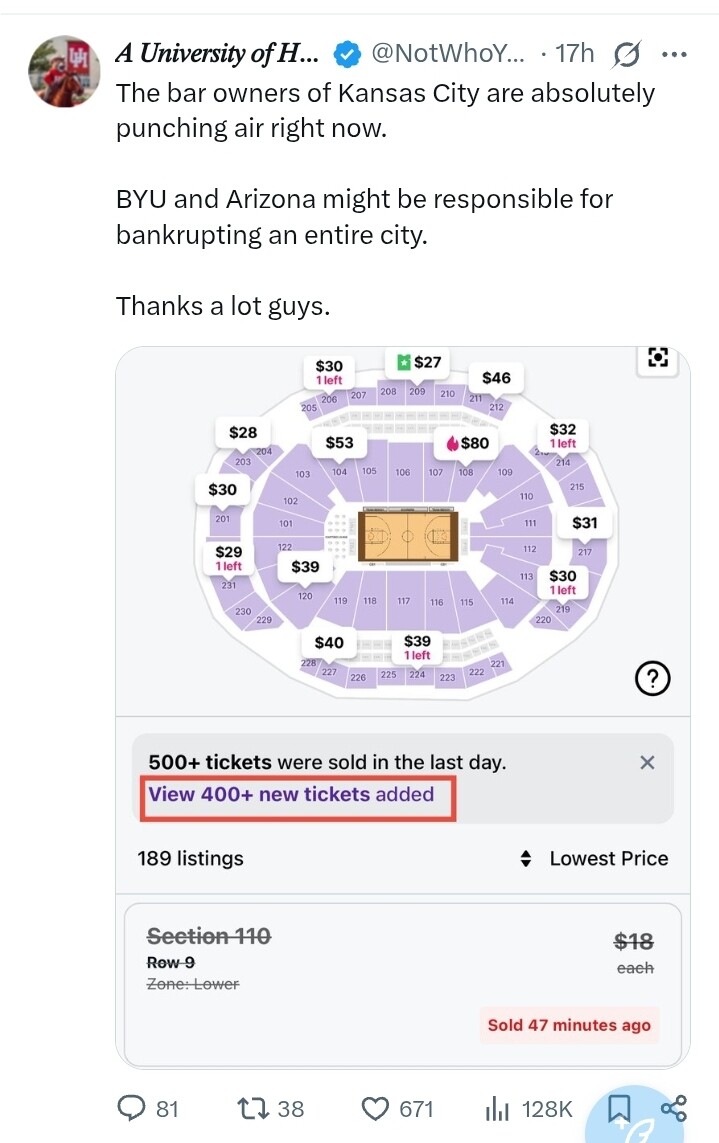Open the three-dot more options menu
719x1143 pixels.
click(675, 54)
